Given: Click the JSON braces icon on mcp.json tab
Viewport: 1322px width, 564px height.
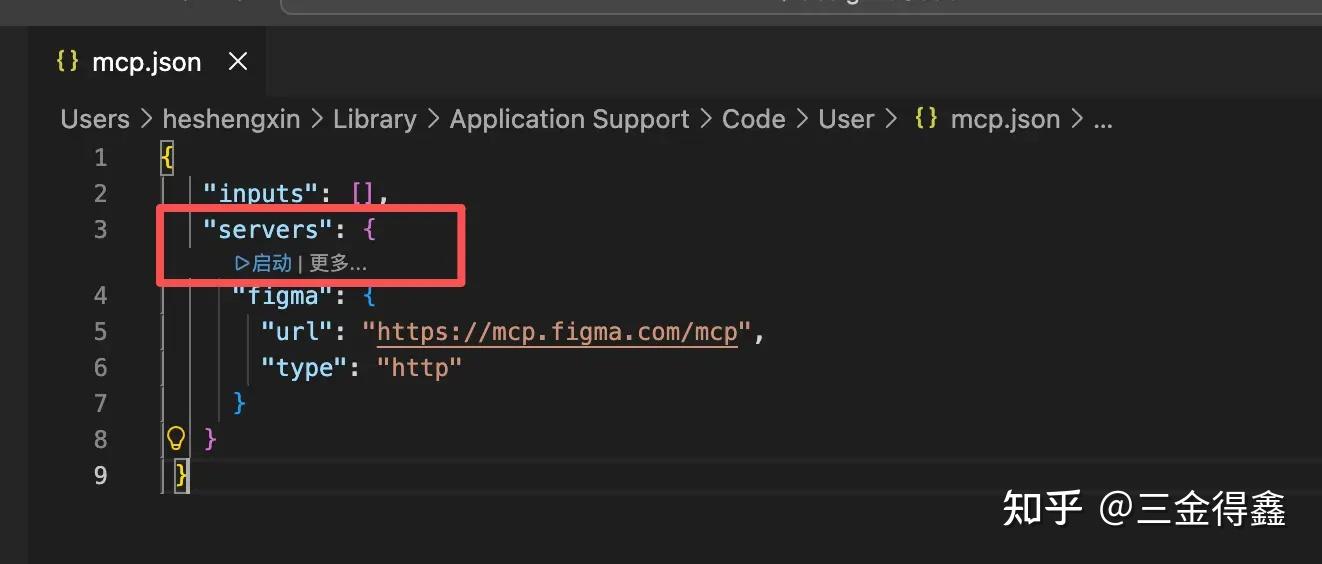Looking at the screenshot, I should pyautogui.click(x=67, y=61).
